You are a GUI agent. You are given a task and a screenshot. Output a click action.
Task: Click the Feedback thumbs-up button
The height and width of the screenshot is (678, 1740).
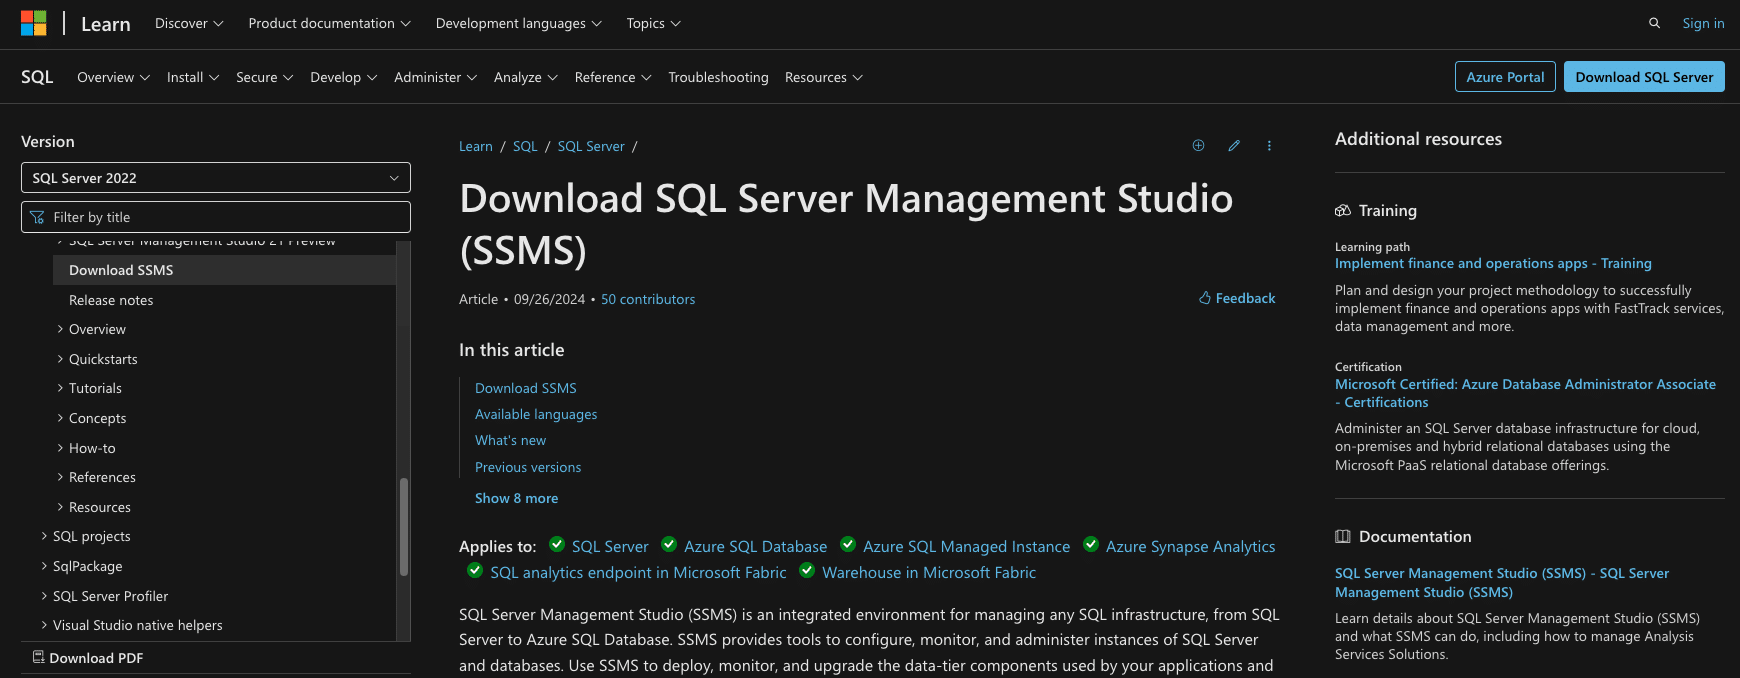tap(1237, 298)
